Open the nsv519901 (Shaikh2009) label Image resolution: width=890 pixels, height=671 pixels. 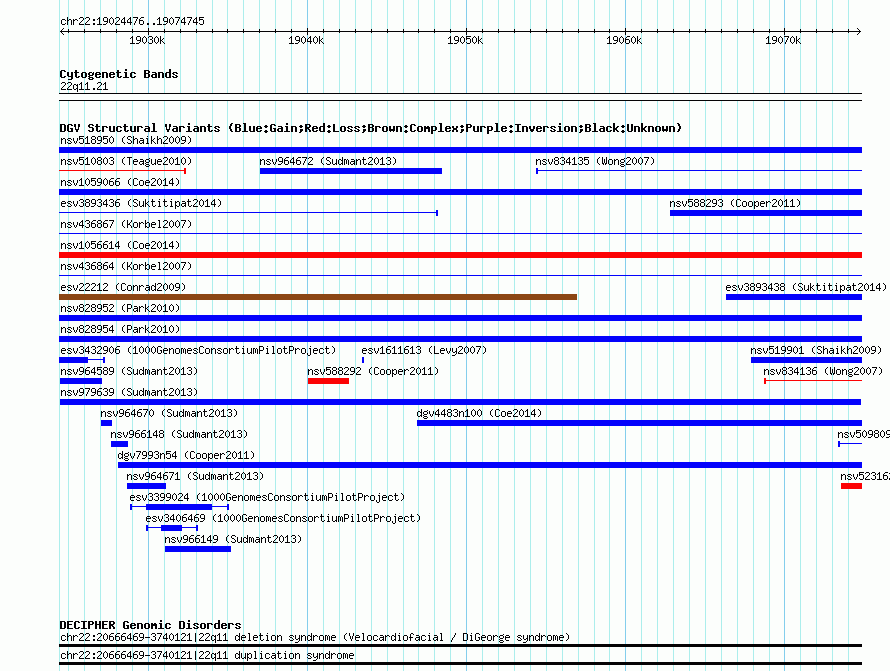click(x=816, y=350)
